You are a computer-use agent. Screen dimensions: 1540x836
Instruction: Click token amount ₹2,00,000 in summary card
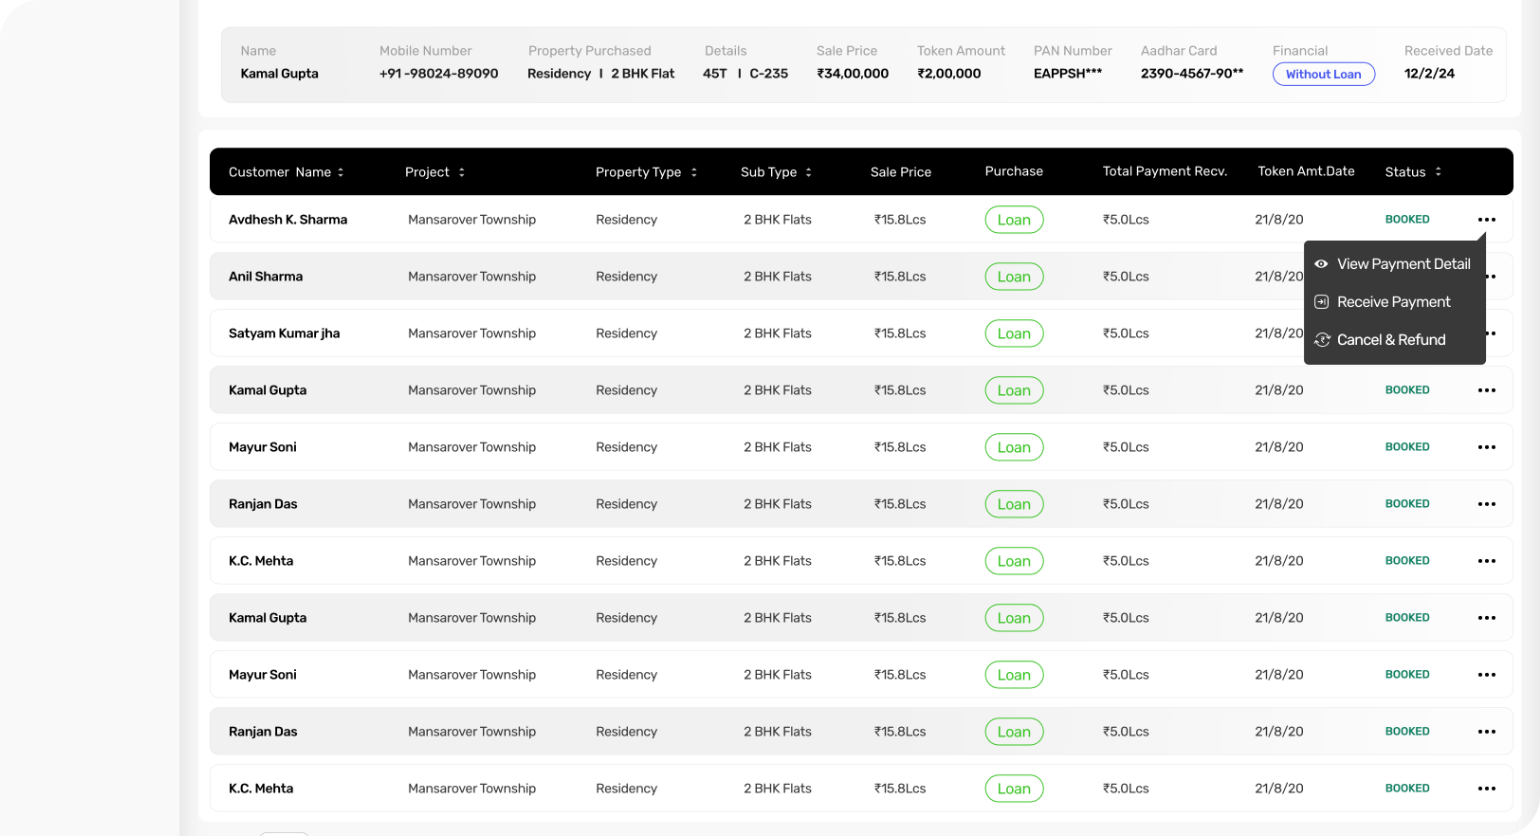(949, 74)
